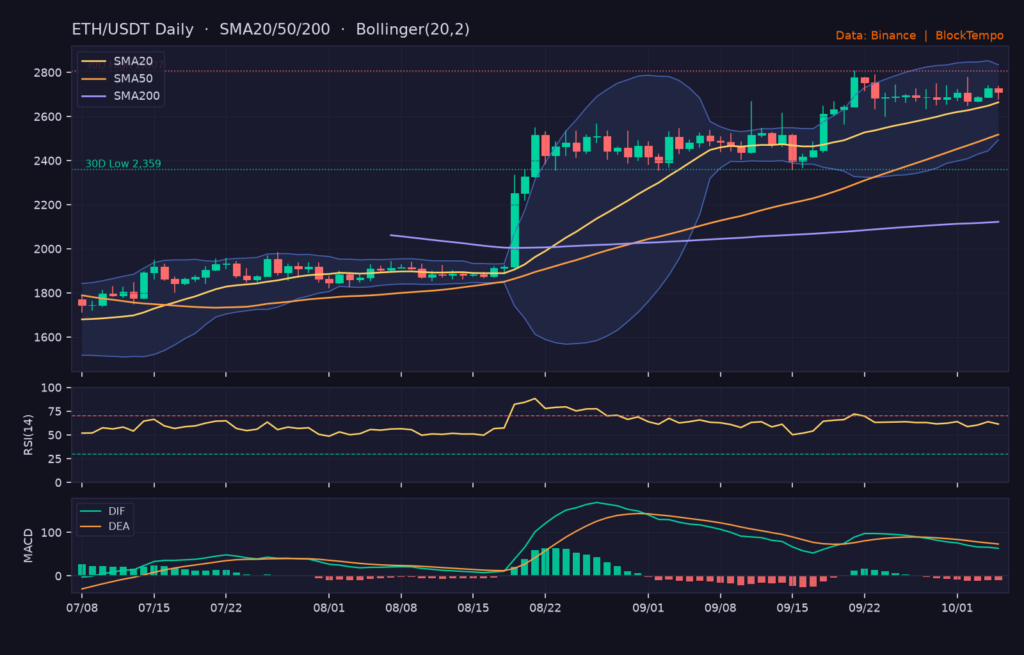Click the 2600 price axis label

click(48, 117)
